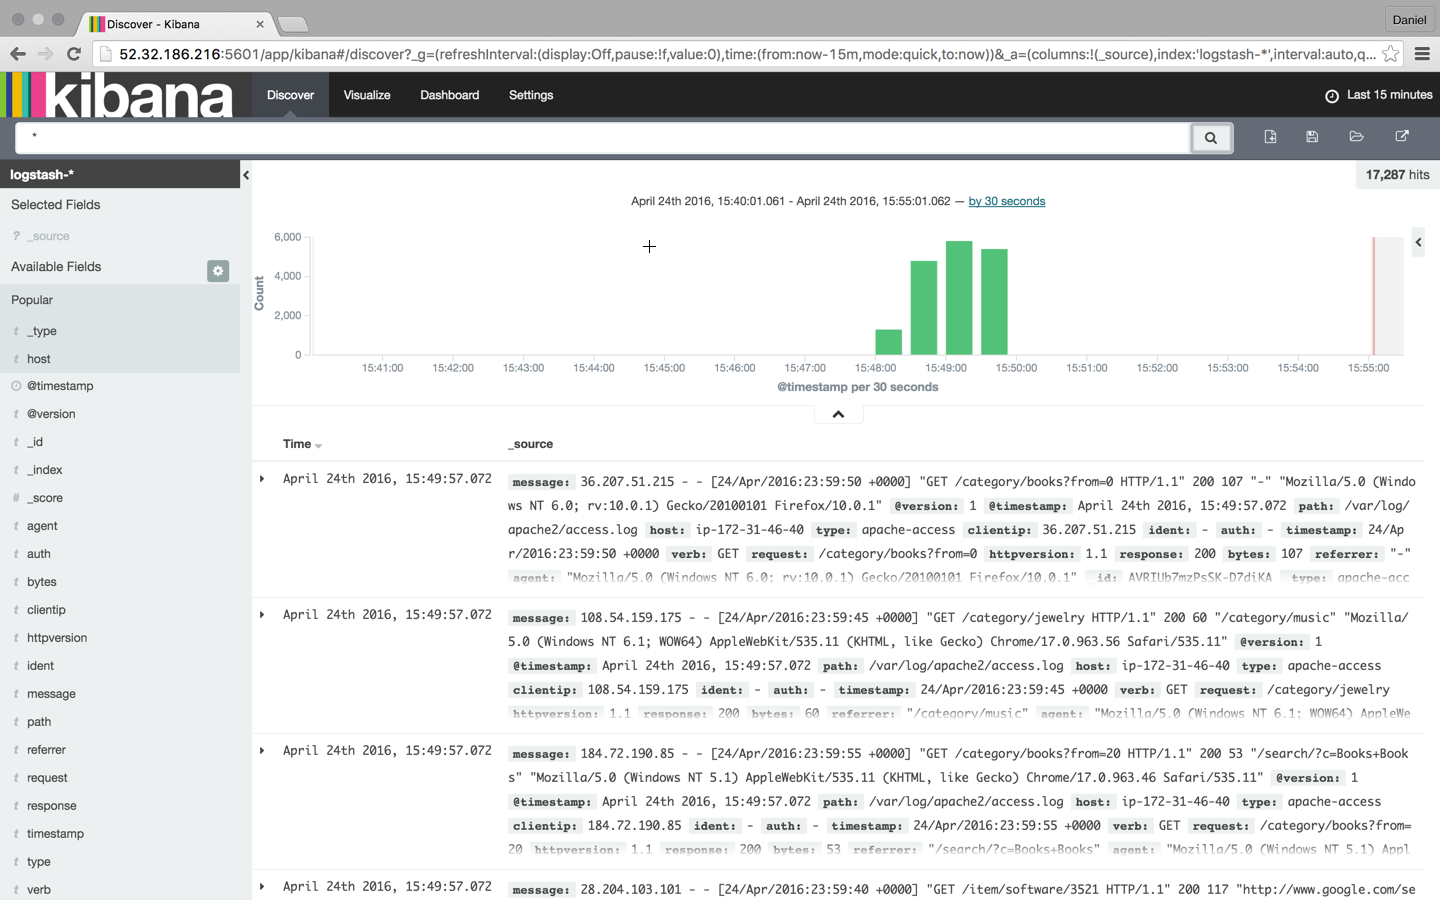Switch to the Visualize tab
Screen dimensions: 1440x900
[x=366, y=95]
